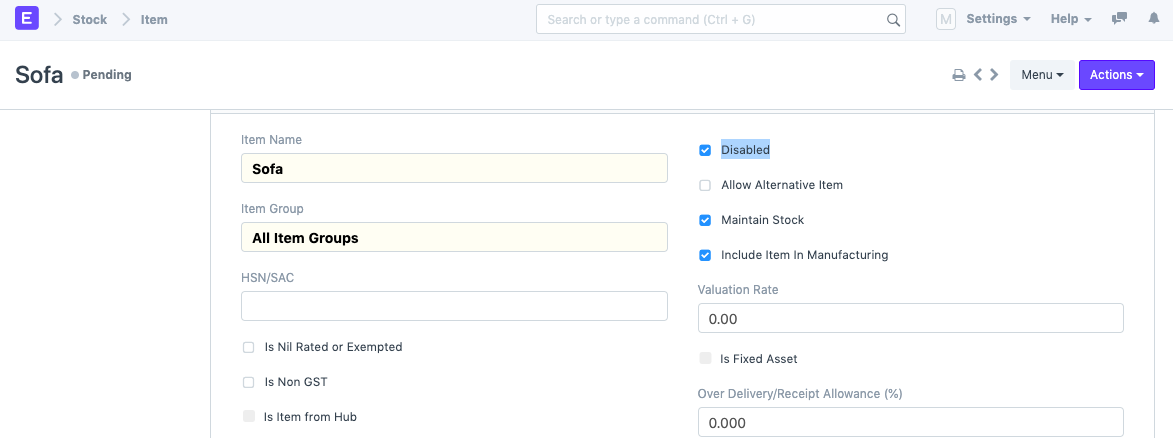Click the user avatar M icon
Image resolution: width=1173 pixels, height=438 pixels.
[946, 19]
